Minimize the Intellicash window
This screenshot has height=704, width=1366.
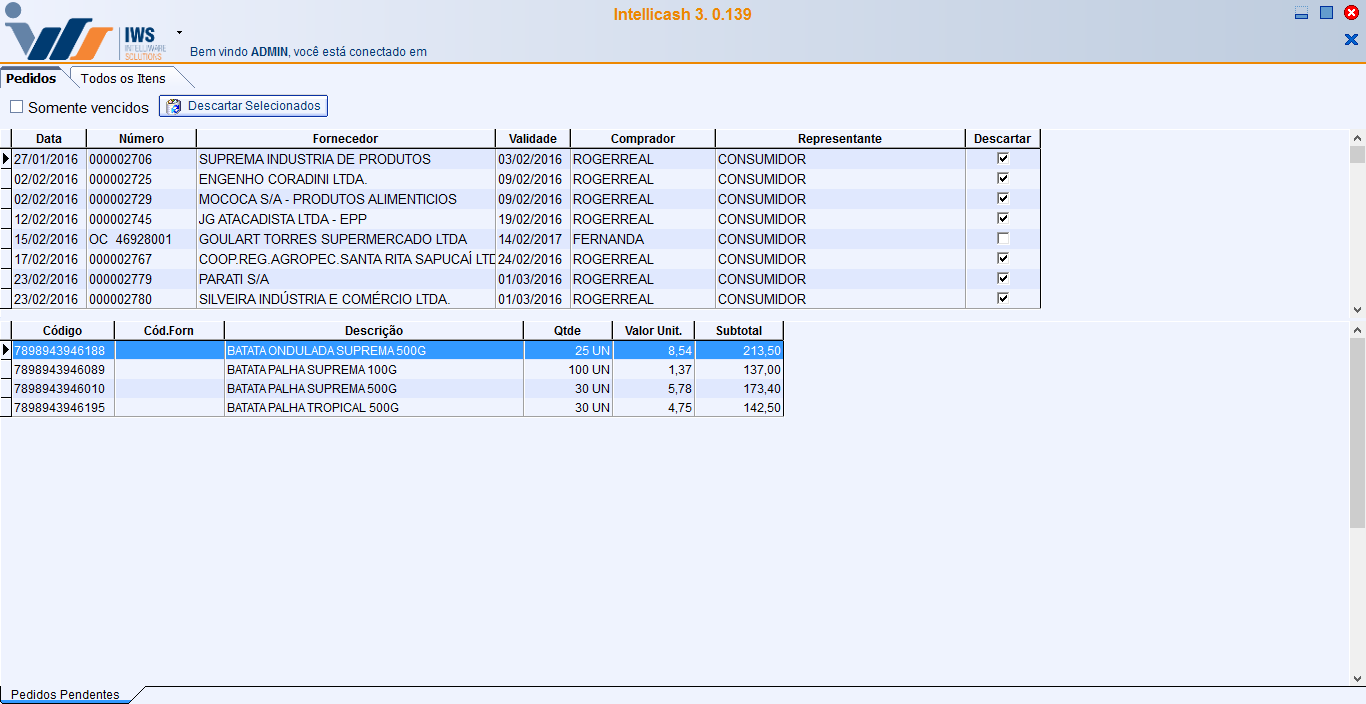point(1301,13)
